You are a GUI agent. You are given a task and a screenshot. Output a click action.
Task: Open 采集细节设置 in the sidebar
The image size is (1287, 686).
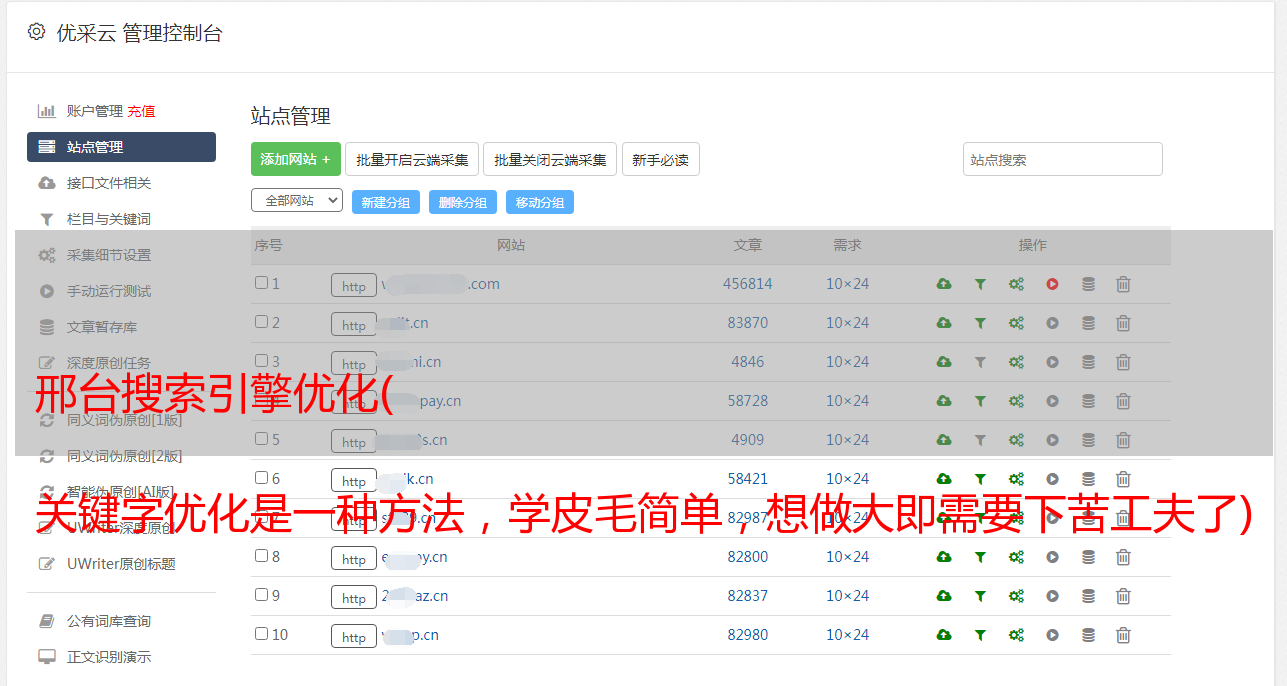coord(109,255)
